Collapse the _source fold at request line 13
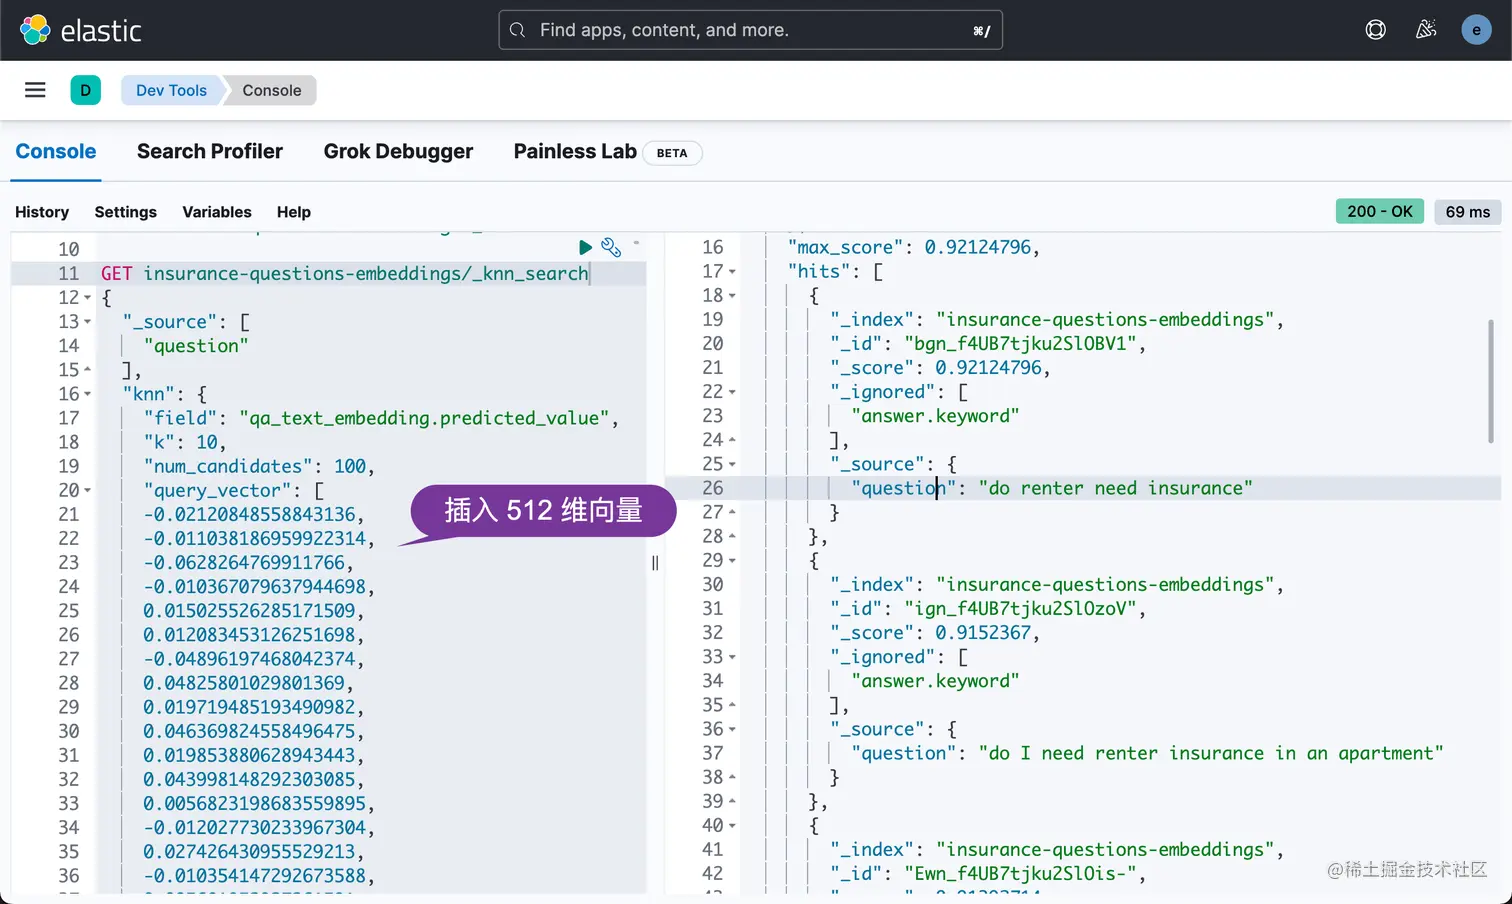This screenshot has width=1512, height=904. click(x=87, y=322)
